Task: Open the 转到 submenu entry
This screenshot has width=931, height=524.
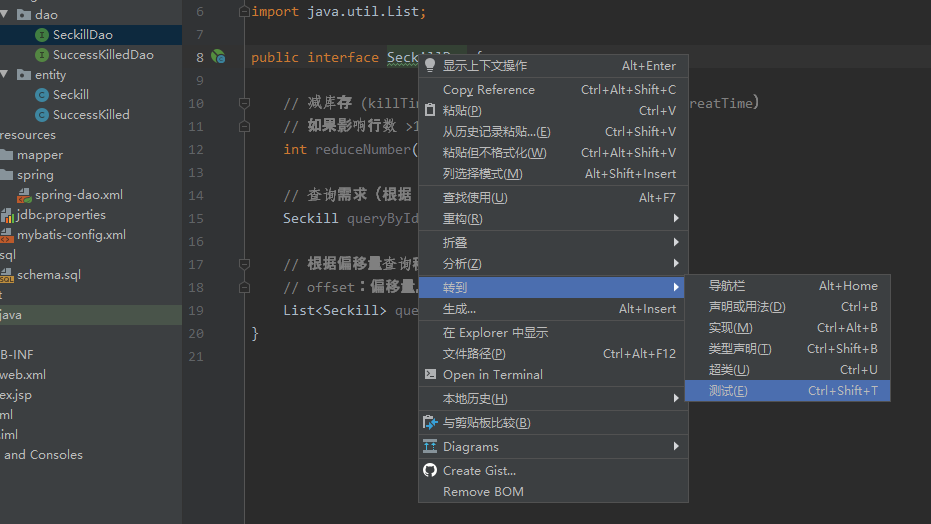Action: click(553, 287)
